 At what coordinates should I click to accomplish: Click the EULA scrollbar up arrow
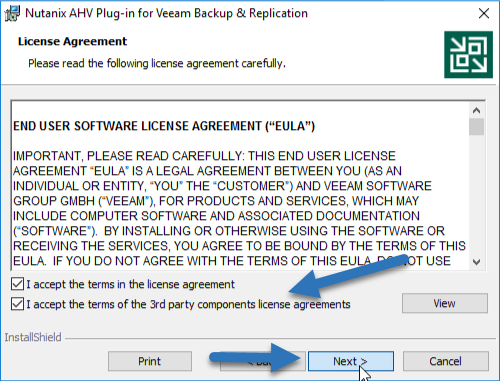coord(476,110)
